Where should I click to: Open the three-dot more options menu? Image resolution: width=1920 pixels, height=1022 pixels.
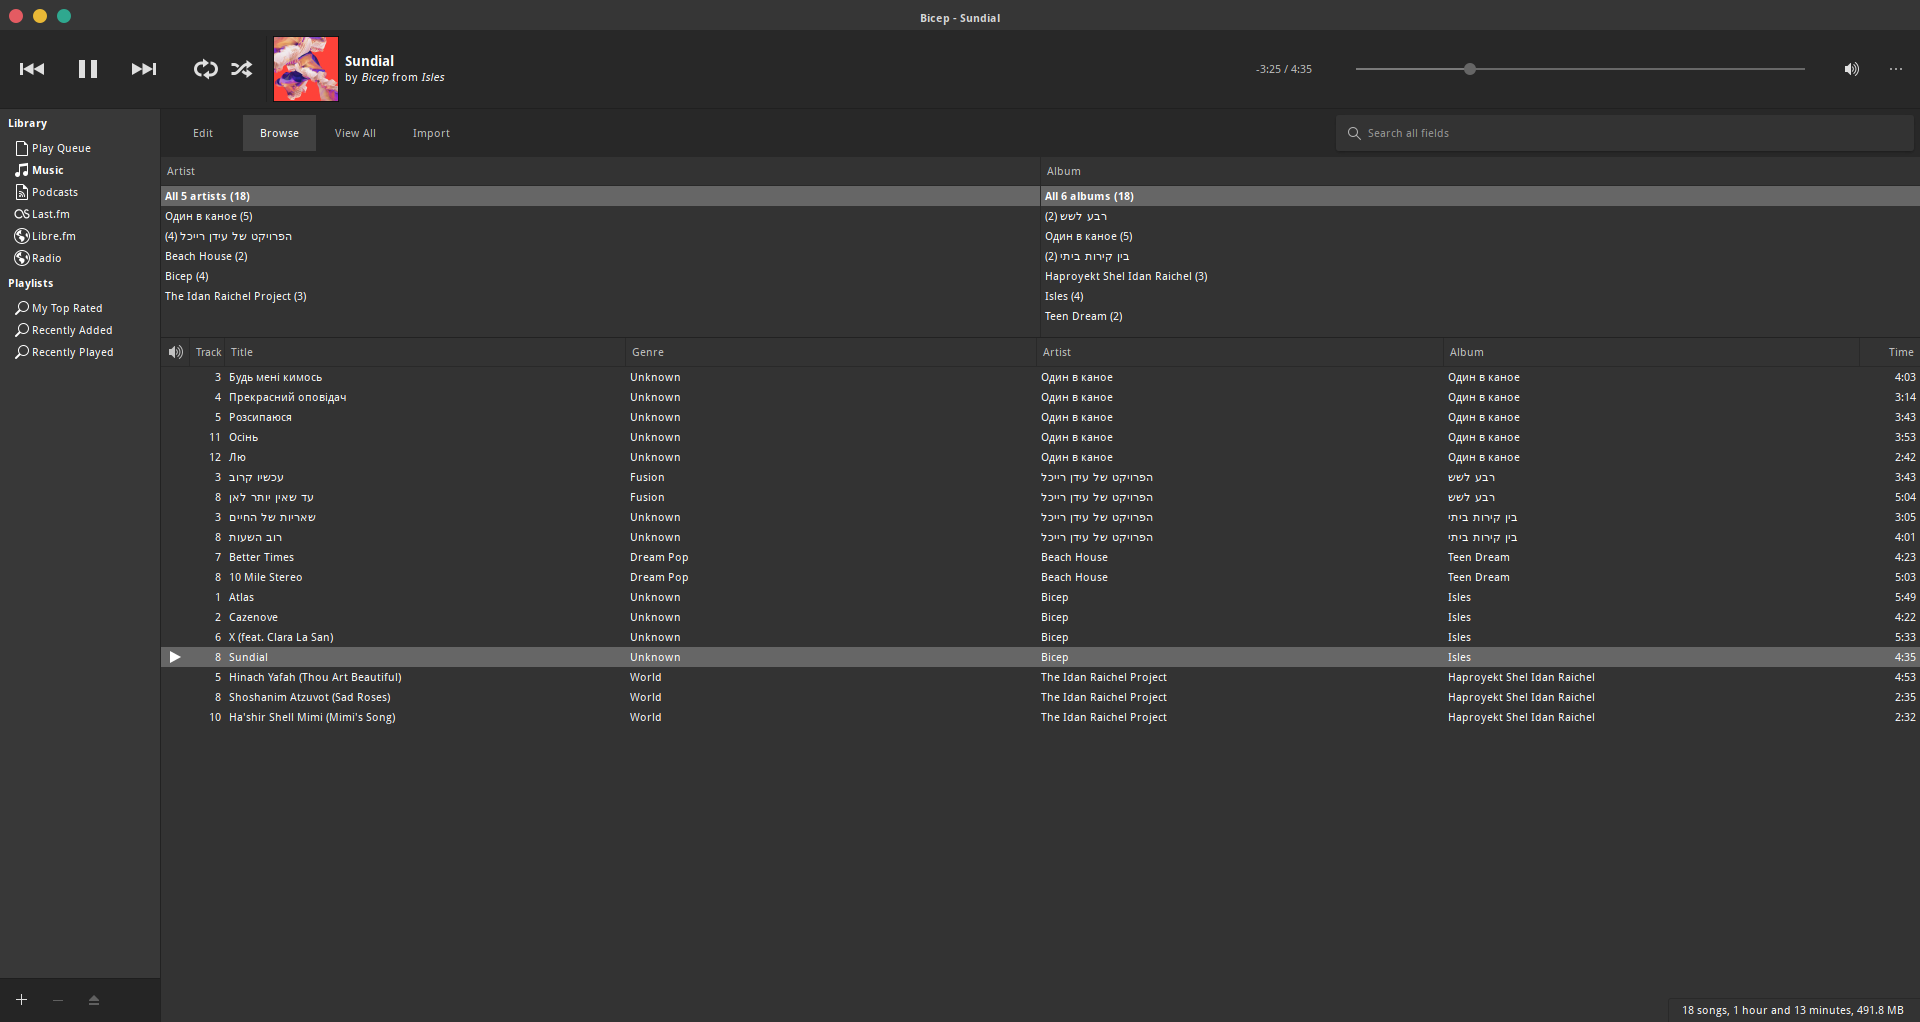pyautogui.click(x=1896, y=69)
